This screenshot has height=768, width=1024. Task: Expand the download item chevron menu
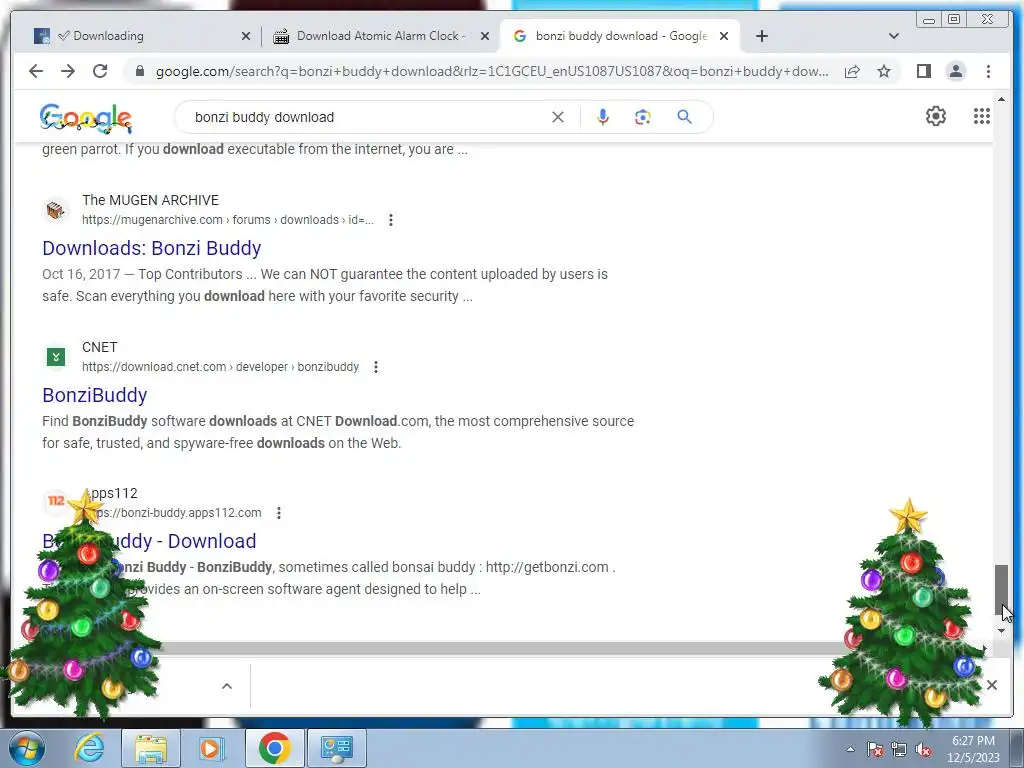click(227, 686)
